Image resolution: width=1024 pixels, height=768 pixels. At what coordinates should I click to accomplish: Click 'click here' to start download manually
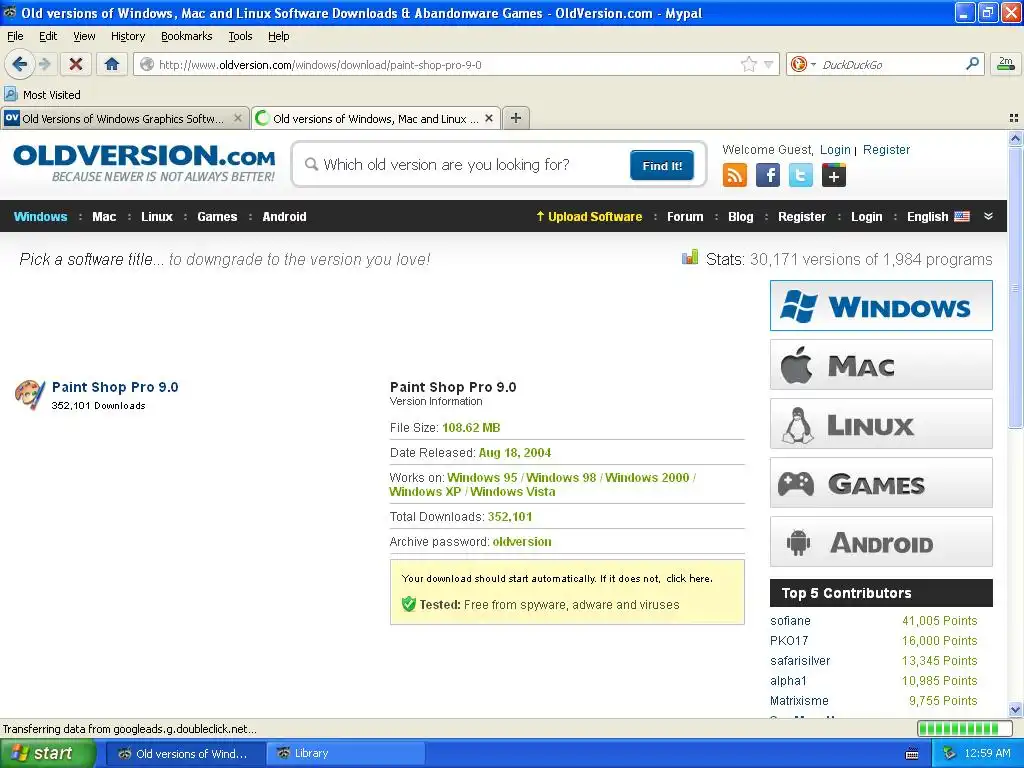coord(689,579)
